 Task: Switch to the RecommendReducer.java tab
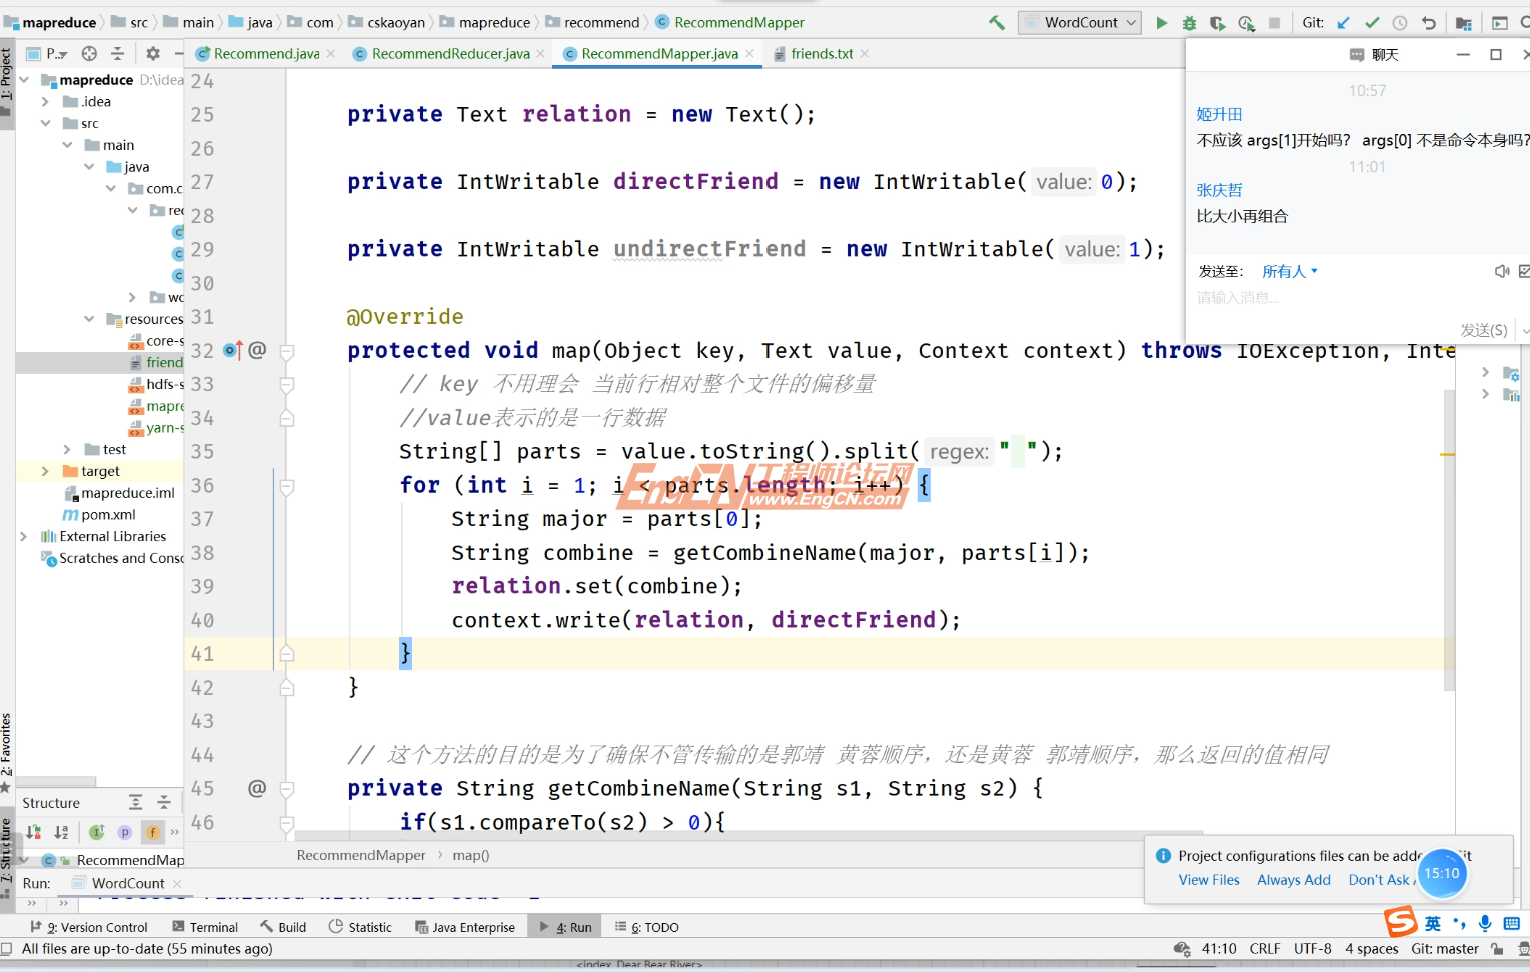pos(447,53)
